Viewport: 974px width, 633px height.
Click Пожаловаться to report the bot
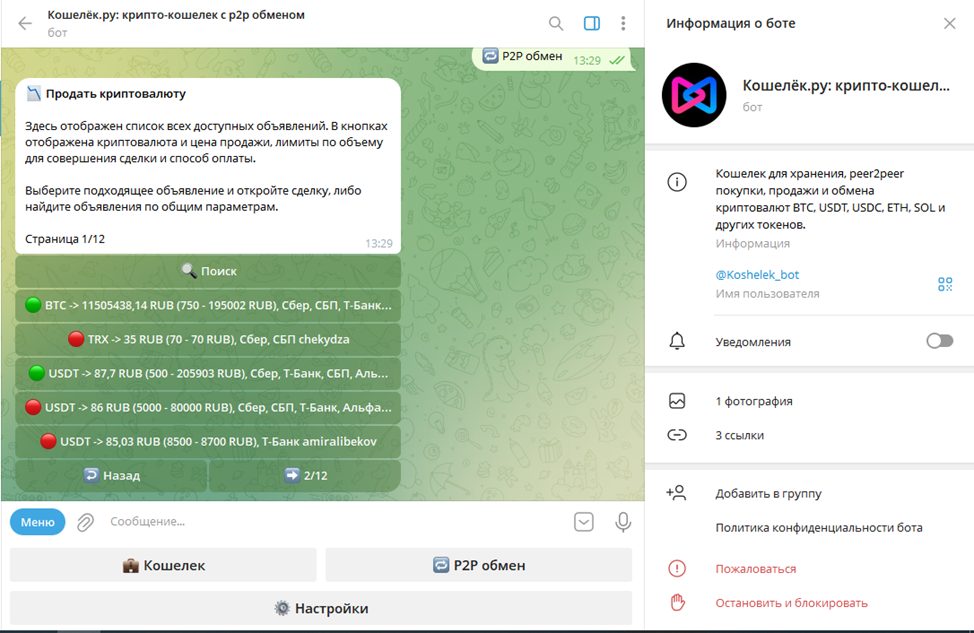(x=755, y=569)
